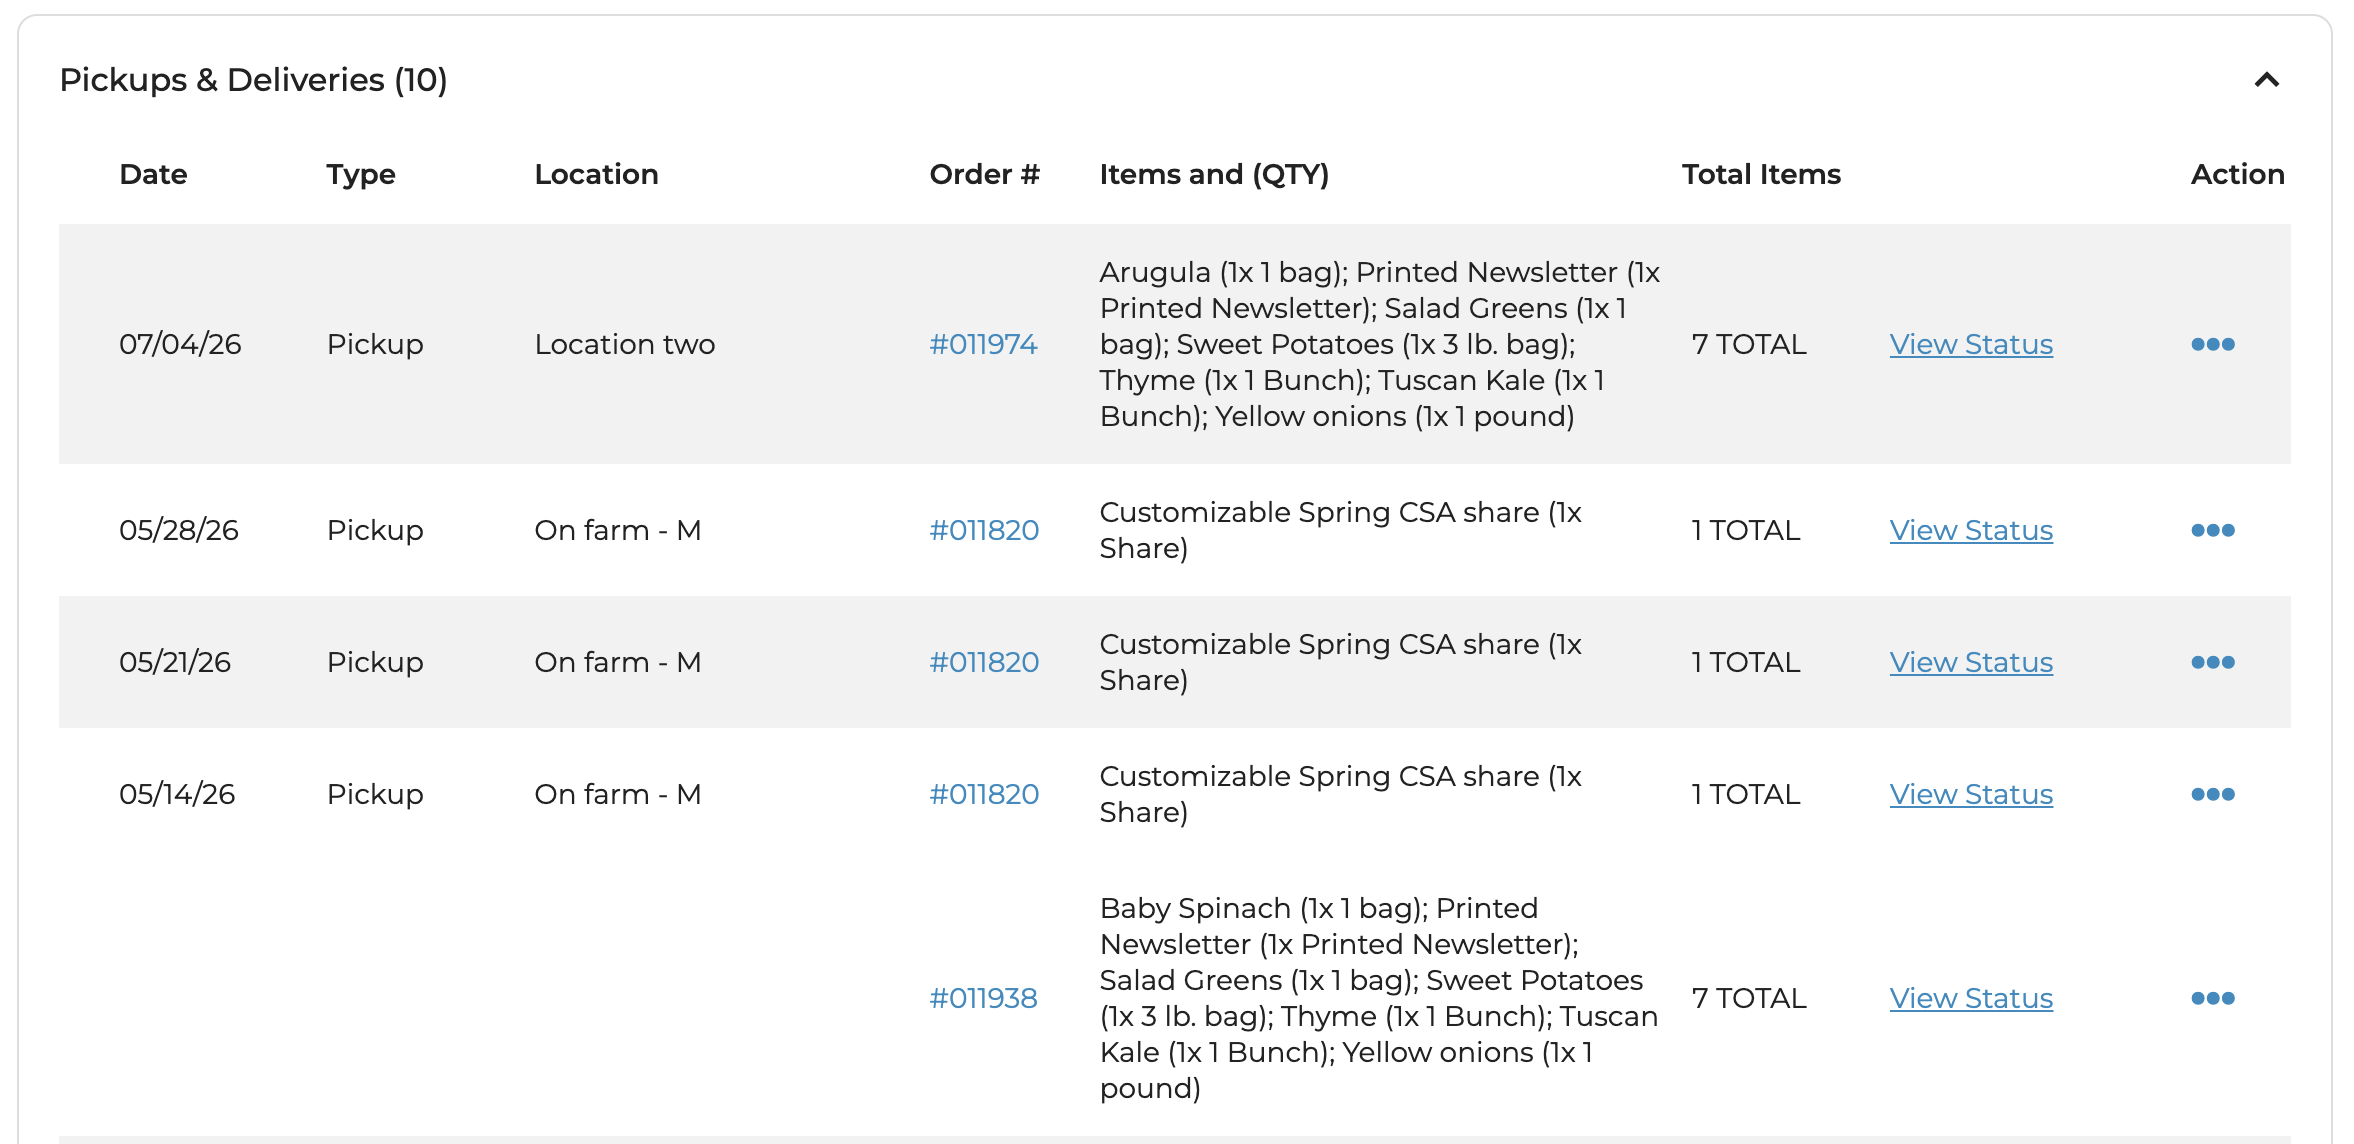The width and height of the screenshot is (2354, 1144).
Task: Click the Total Items column header
Action: 1761,174
